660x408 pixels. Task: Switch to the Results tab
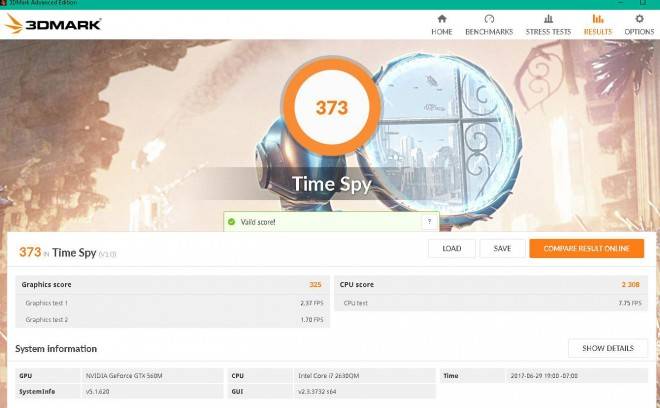(x=598, y=25)
